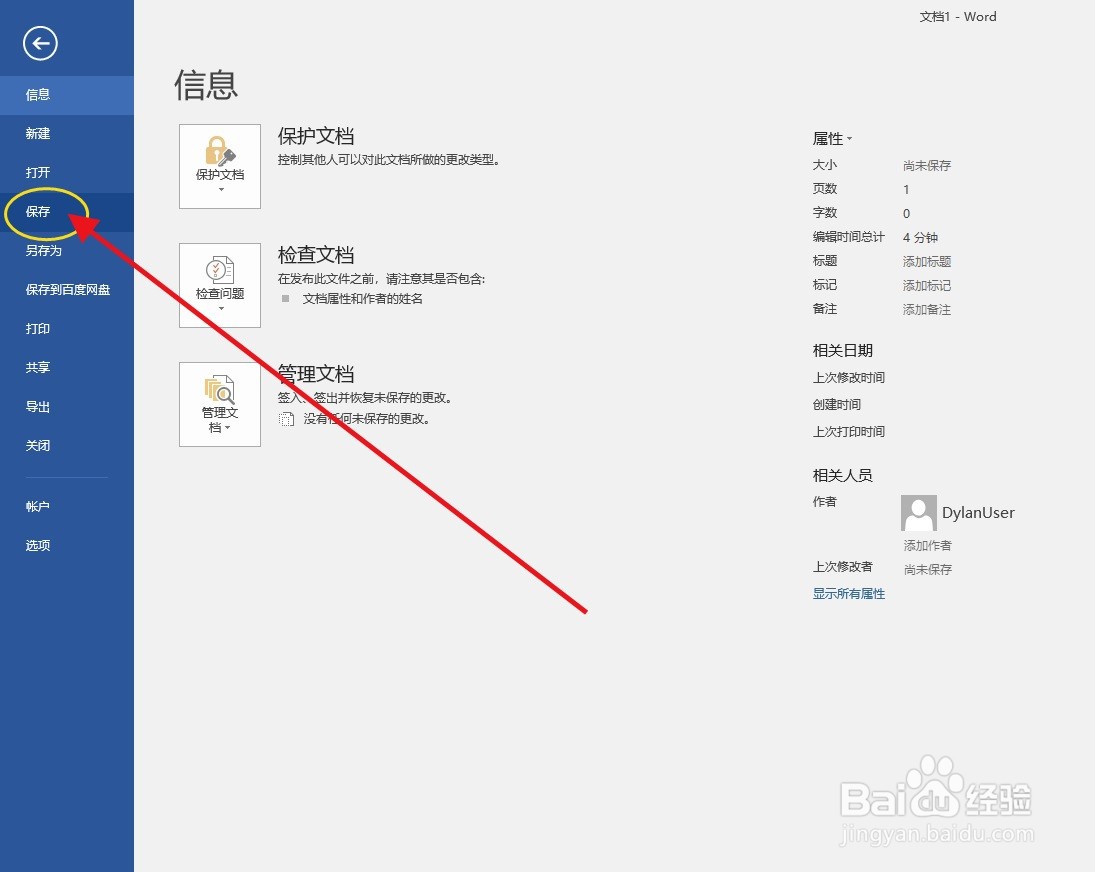Click the 编辑时间总计 label
This screenshot has height=872, width=1095.
click(x=848, y=237)
